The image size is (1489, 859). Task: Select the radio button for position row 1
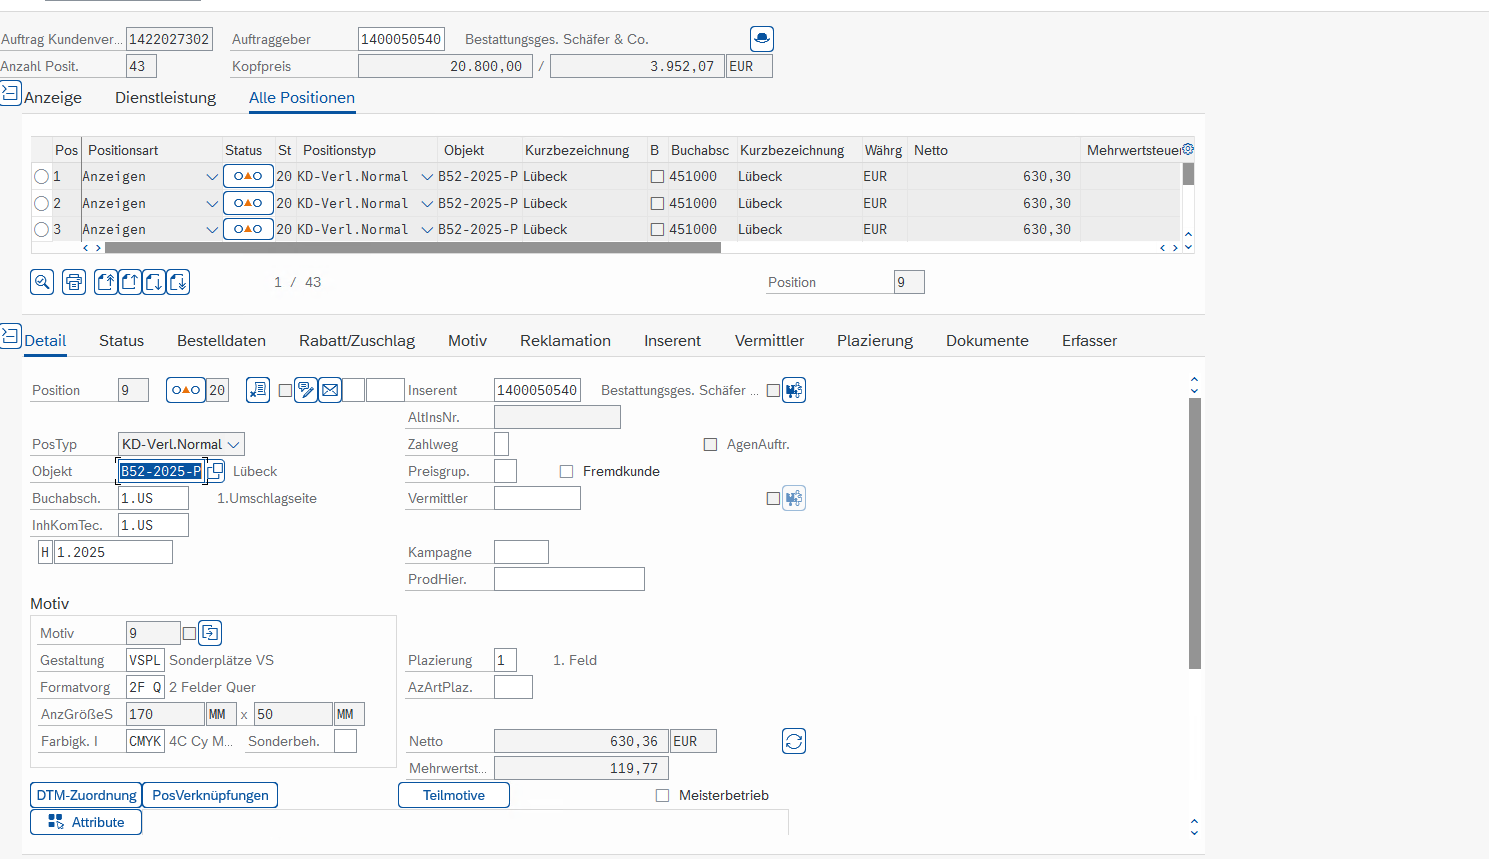pyautogui.click(x=41, y=176)
